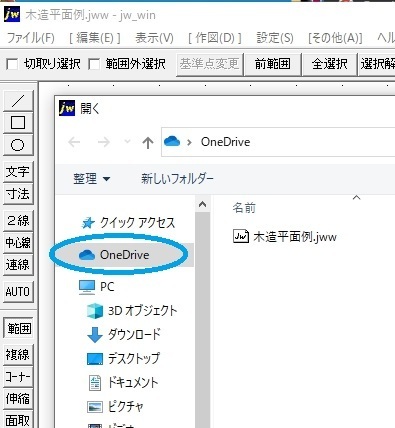Open the その他(A) menu
395x428 pixels.
335,38
